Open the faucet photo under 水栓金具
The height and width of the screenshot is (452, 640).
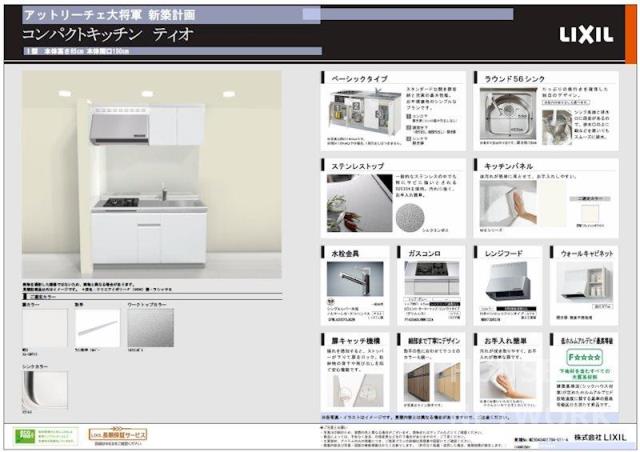pos(355,279)
